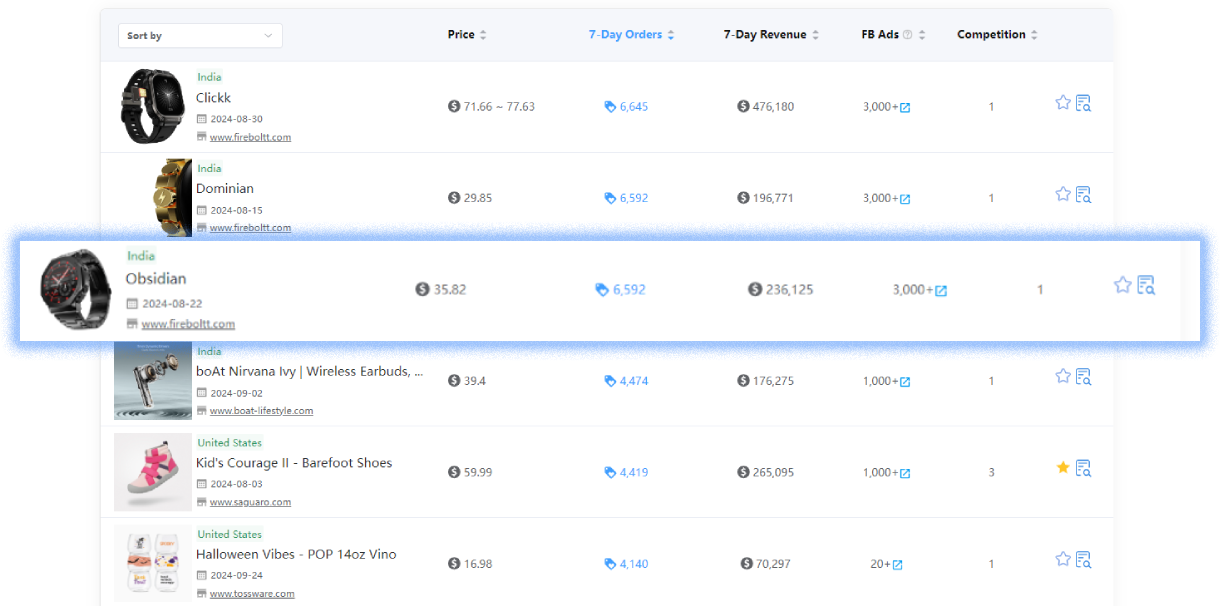Click Halloween Vibes - POP 14oz Vino title
This screenshot has width=1220, height=606.
coord(296,555)
